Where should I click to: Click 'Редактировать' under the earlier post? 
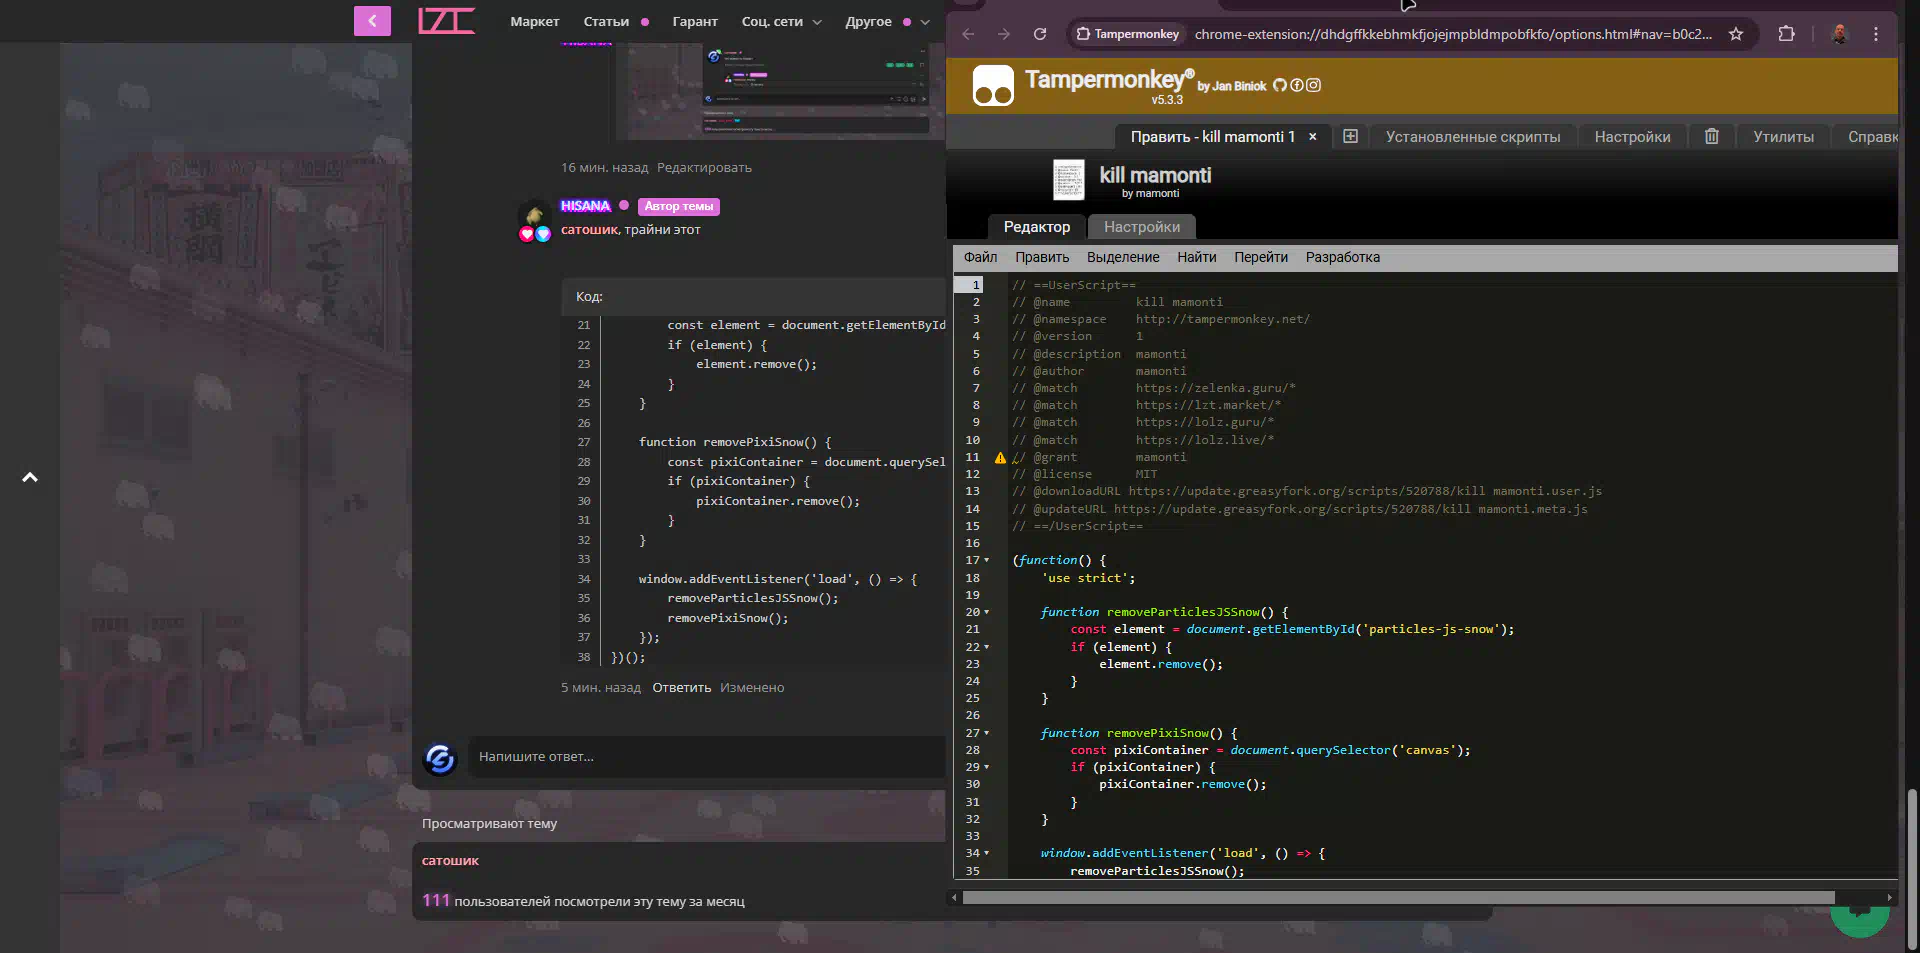click(x=704, y=168)
